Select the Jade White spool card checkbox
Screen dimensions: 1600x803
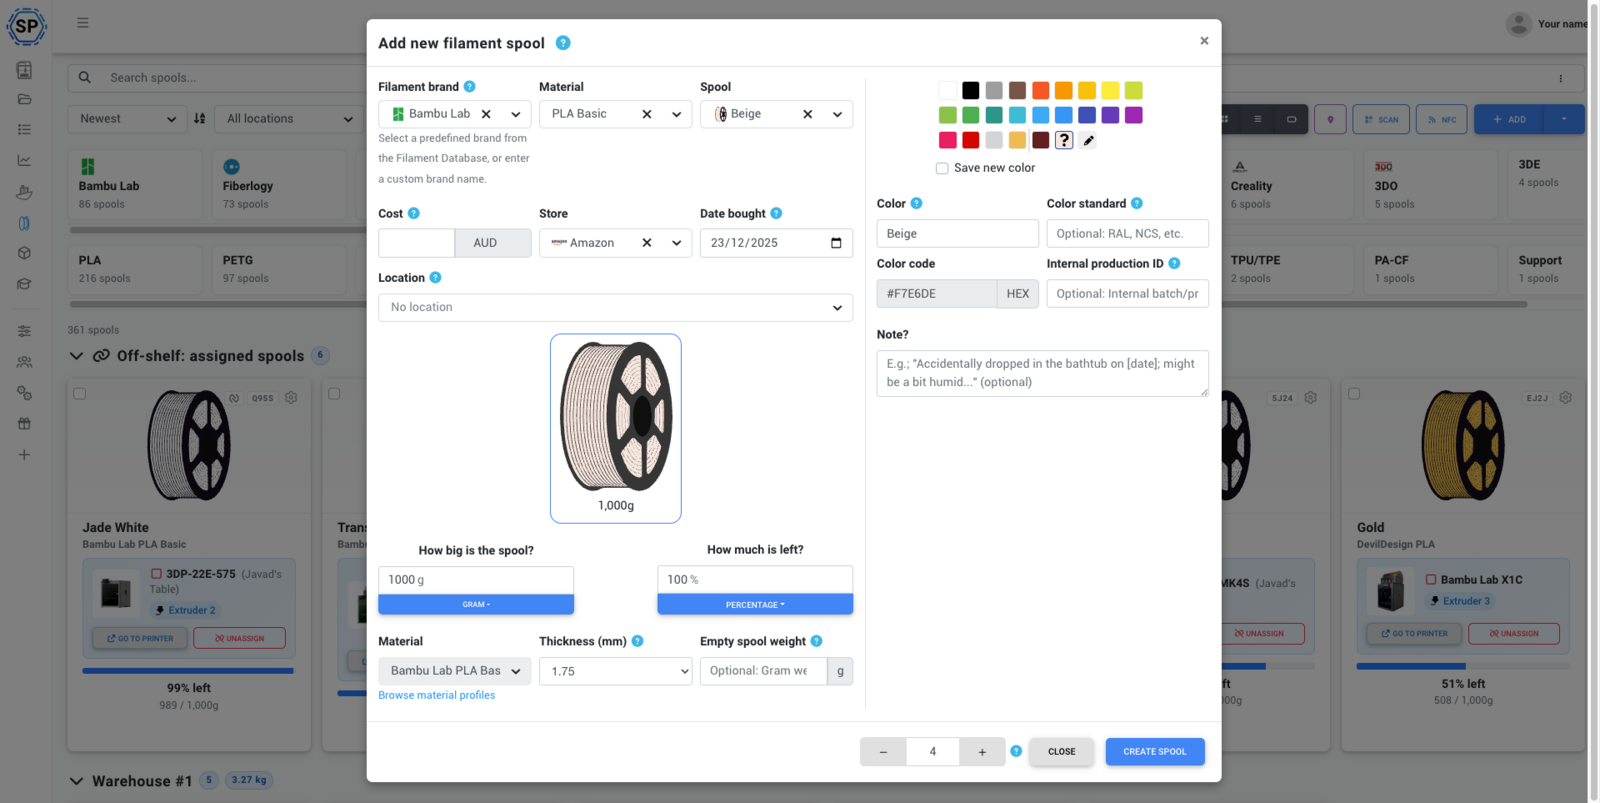click(x=80, y=394)
